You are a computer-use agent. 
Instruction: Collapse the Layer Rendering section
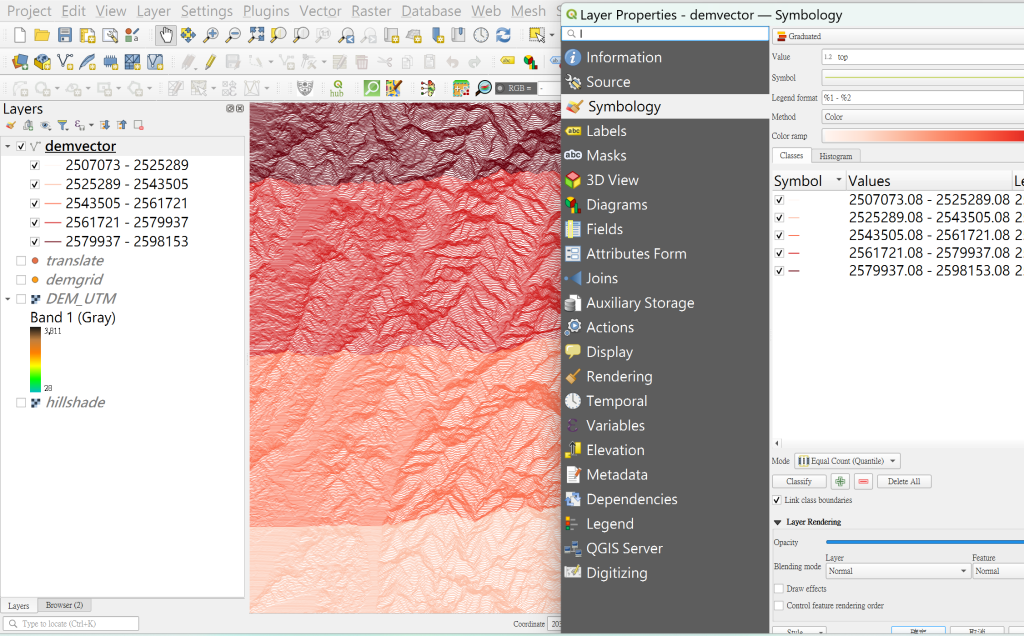click(x=778, y=522)
